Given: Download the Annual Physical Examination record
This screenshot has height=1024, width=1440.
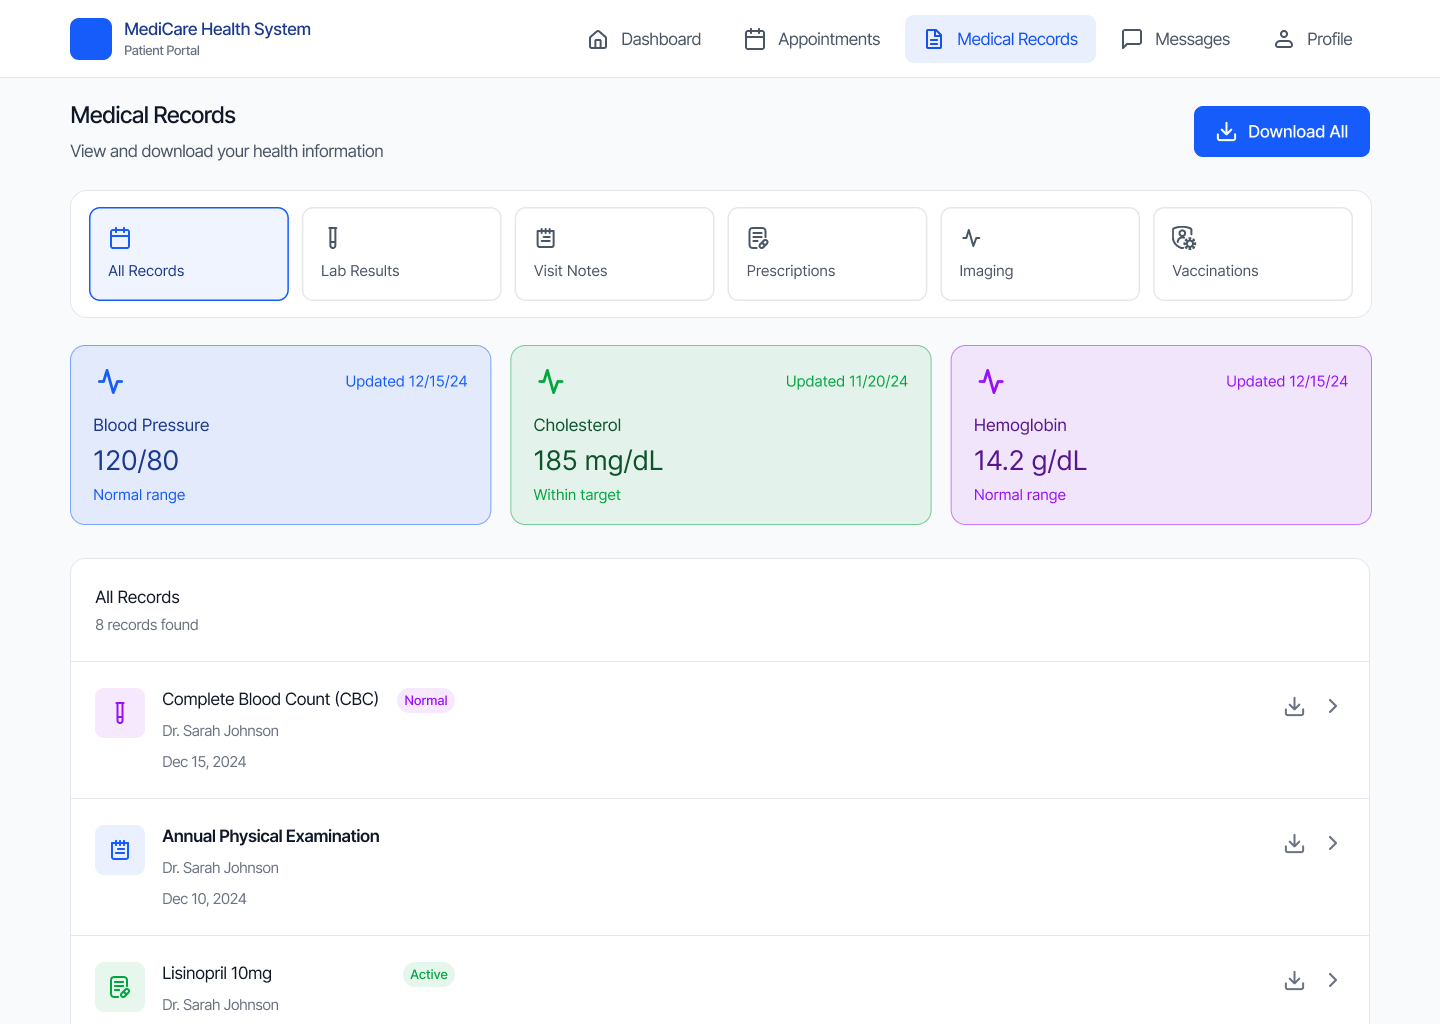Looking at the screenshot, I should pos(1294,843).
